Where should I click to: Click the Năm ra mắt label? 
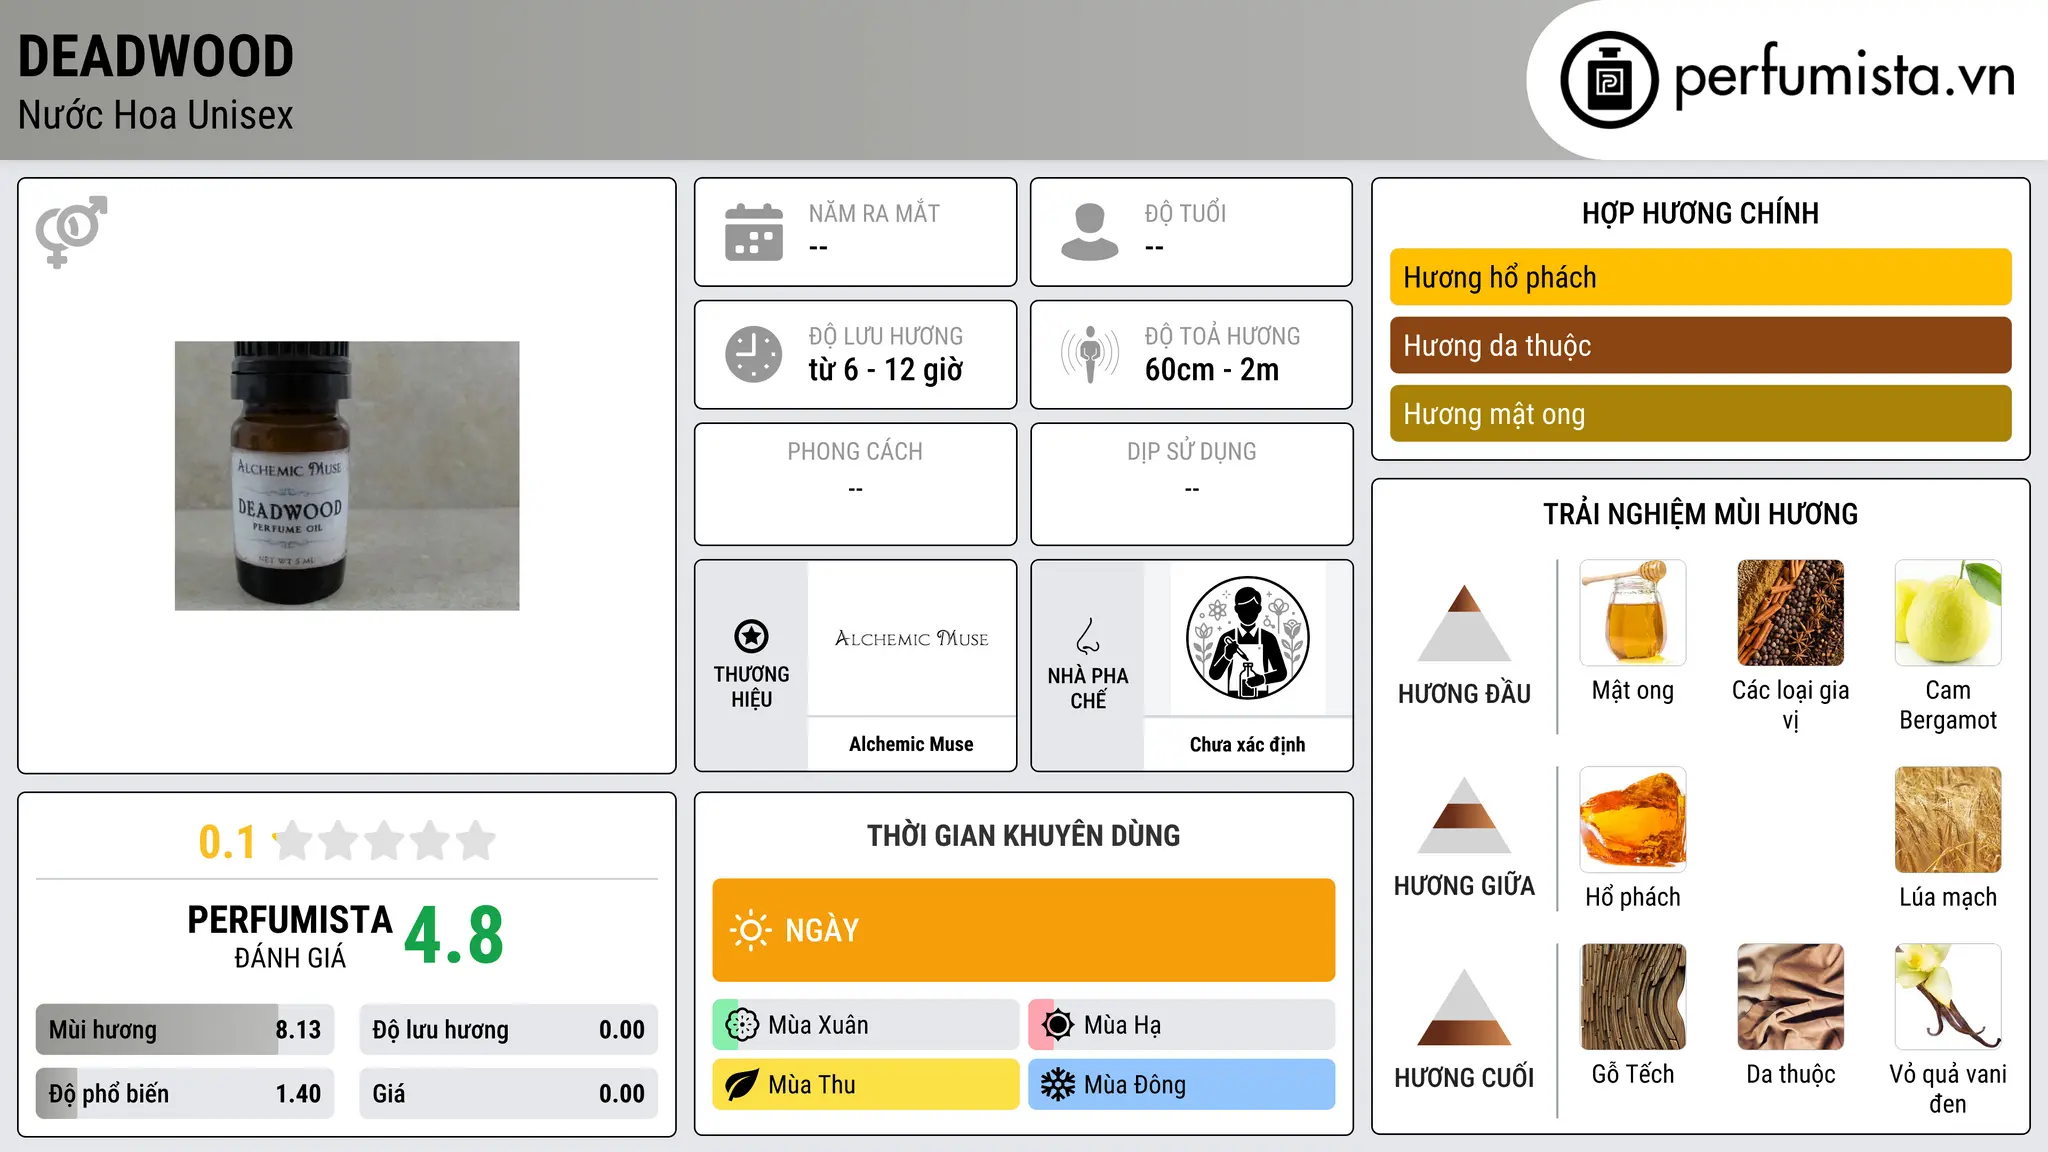[874, 213]
